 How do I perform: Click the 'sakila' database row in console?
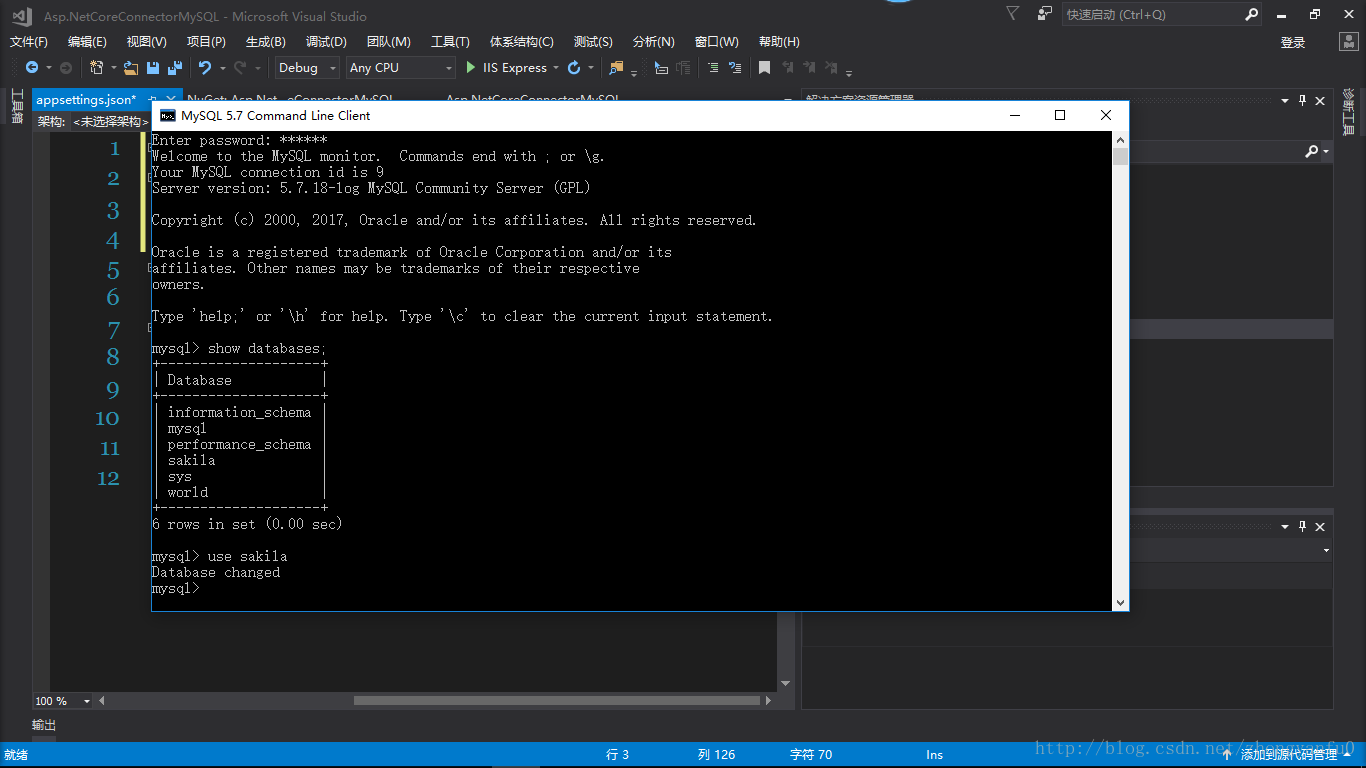191,460
